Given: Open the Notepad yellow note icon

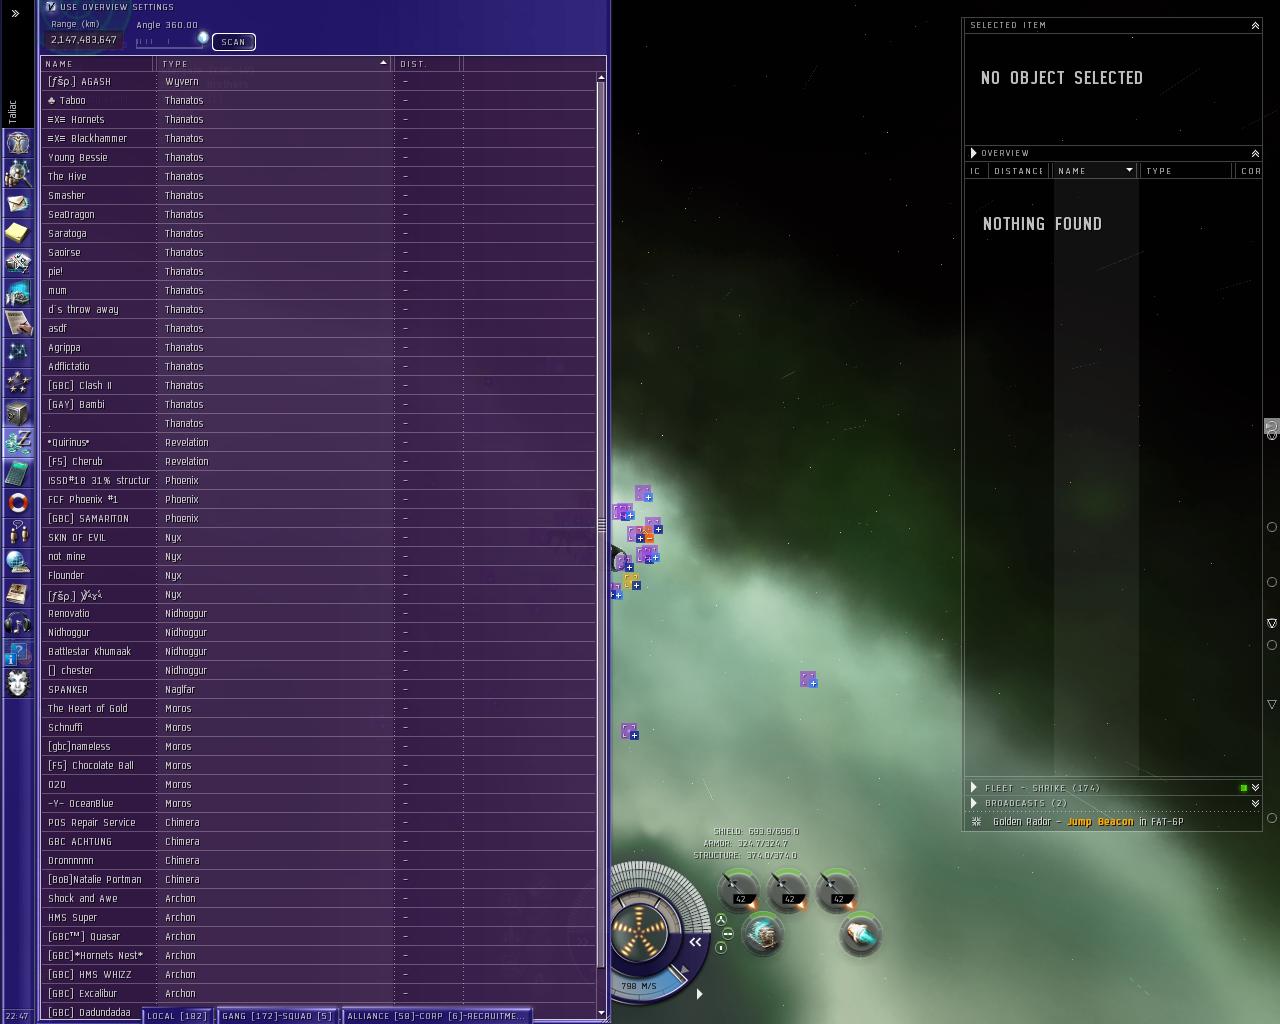Looking at the screenshot, I should pyautogui.click(x=18, y=233).
